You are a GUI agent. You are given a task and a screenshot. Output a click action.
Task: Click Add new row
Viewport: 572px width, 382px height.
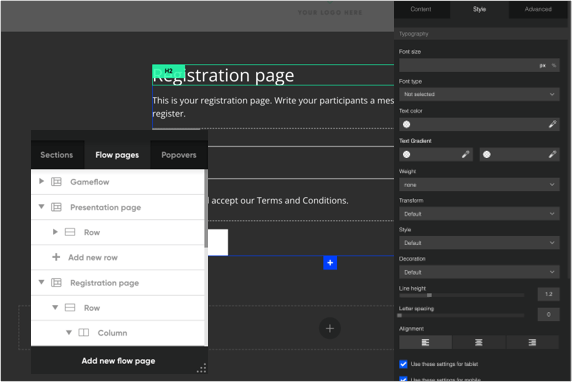(x=93, y=258)
